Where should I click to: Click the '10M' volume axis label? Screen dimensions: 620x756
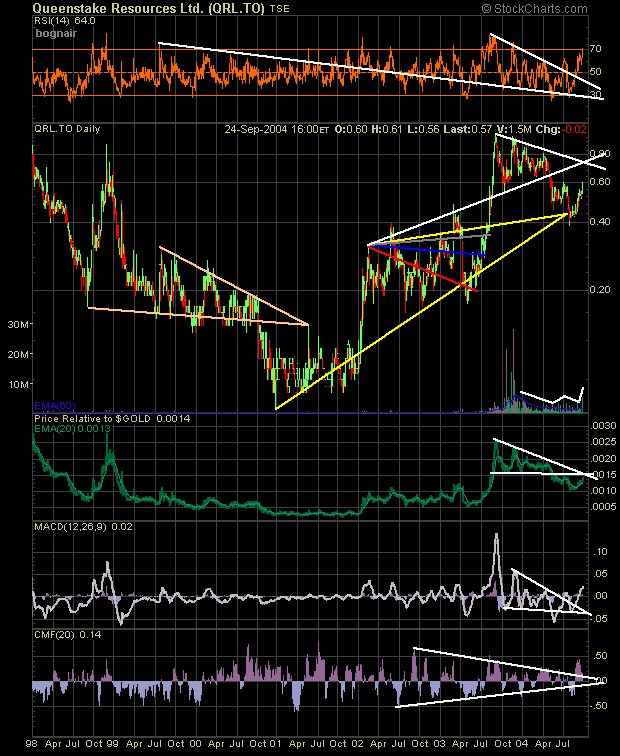[x=18, y=384]
